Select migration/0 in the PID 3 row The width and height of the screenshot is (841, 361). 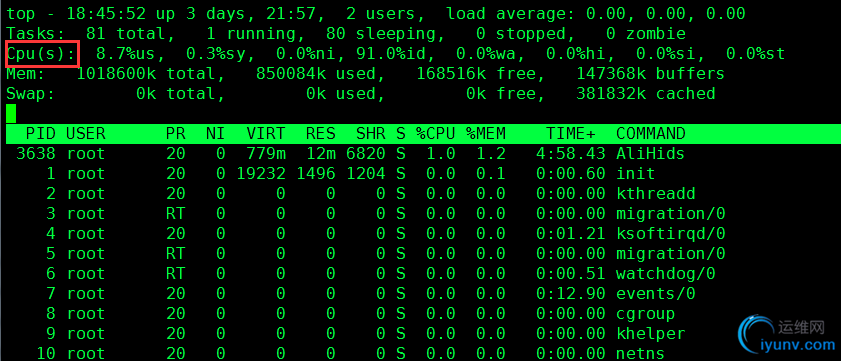[670, 214]
